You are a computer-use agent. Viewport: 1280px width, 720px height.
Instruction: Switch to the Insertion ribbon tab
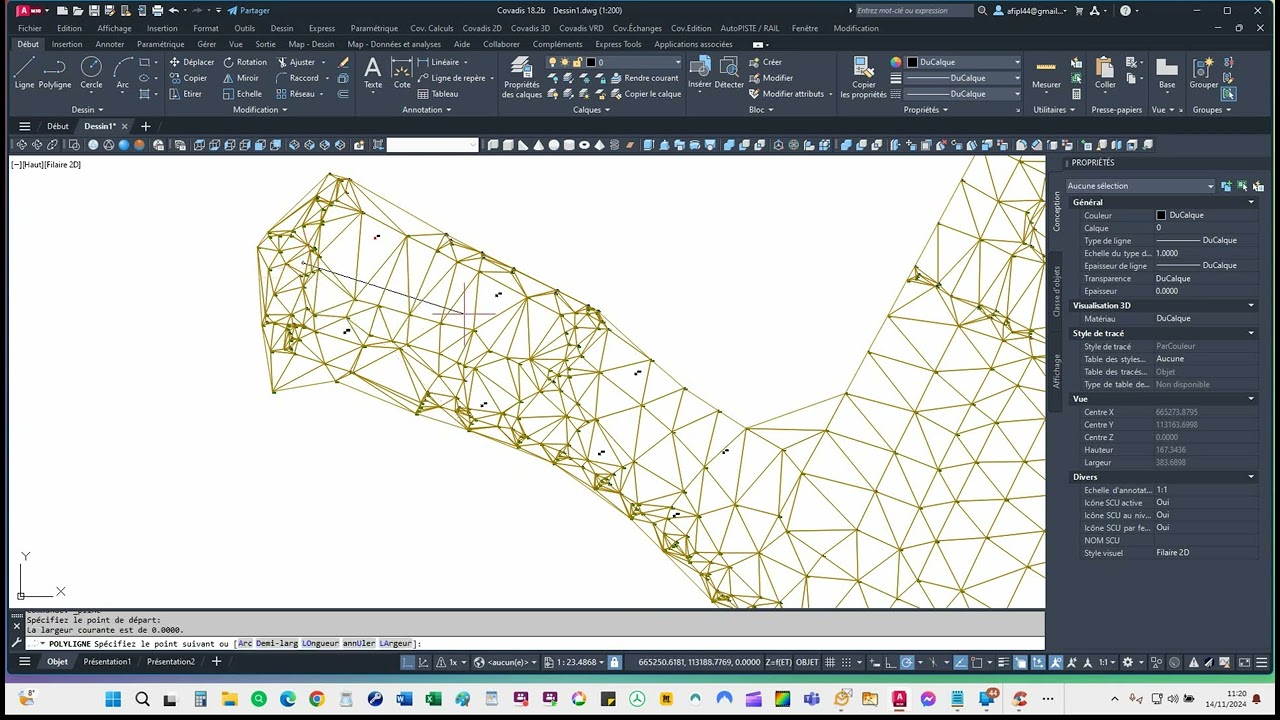click(67, 44)
